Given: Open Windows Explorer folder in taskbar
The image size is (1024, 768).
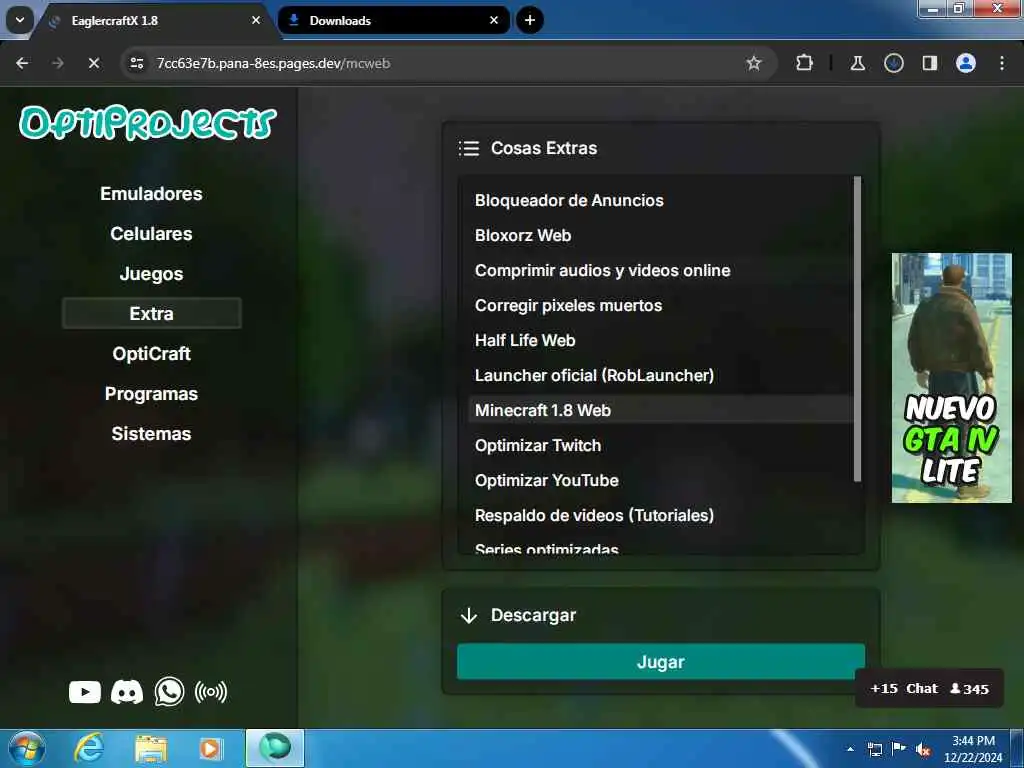Looking at the screenshot, I should pyautogui.click(x=151, y=748).
